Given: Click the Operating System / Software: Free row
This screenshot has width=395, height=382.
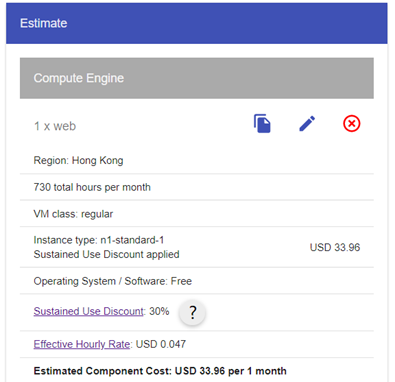Looking at the screenshot, I should pos(197,281).
